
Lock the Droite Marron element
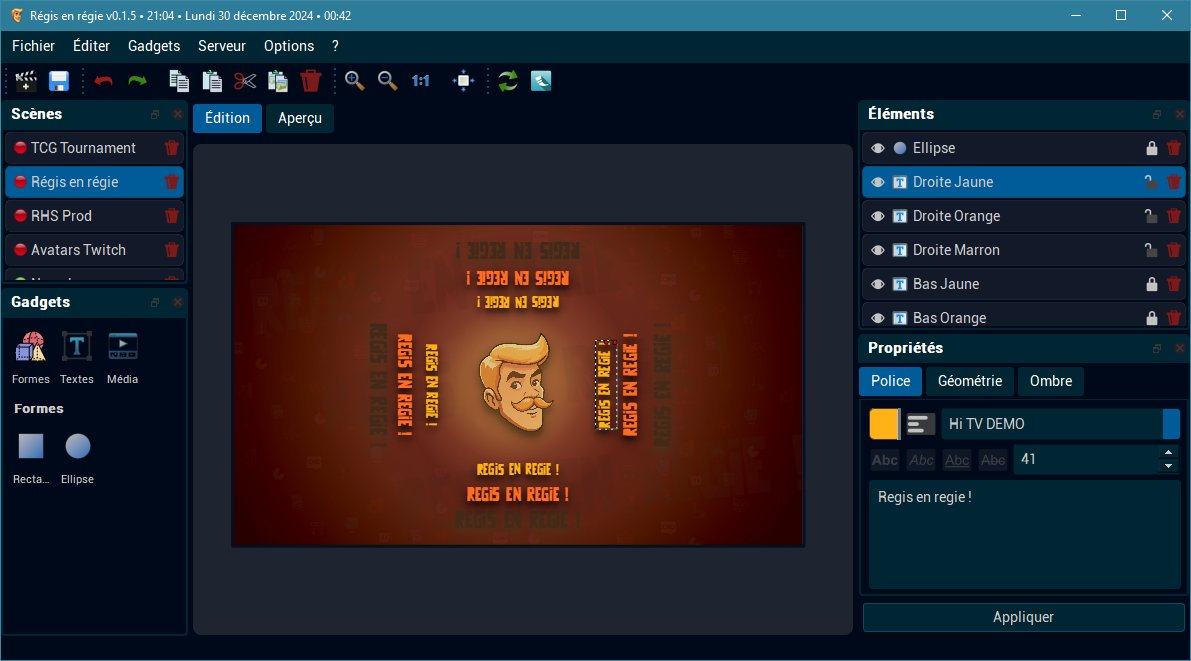(x=1152, y=250)
